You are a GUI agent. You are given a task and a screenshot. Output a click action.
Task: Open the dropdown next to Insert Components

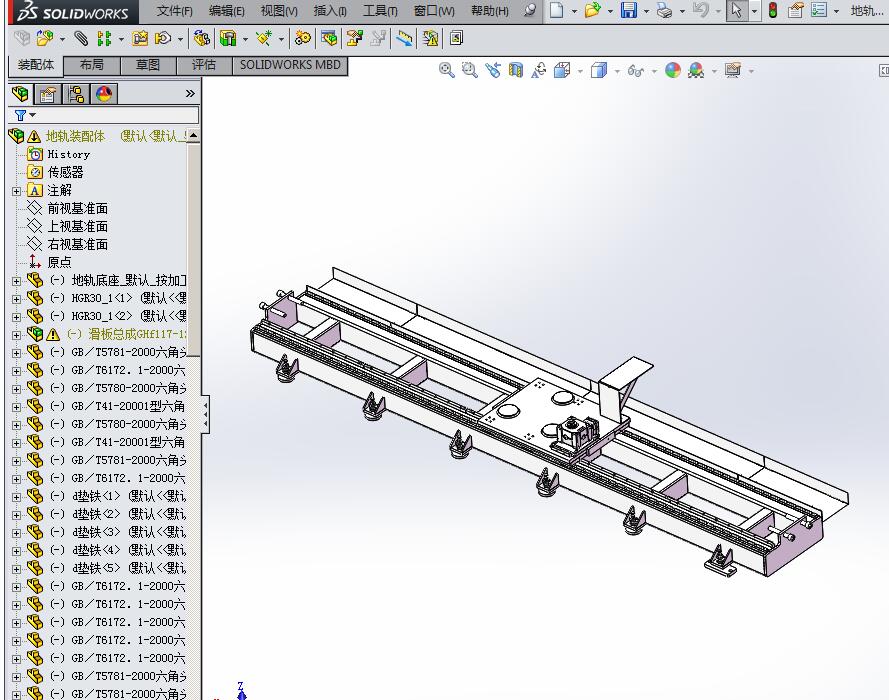click(x=62, y=39)
